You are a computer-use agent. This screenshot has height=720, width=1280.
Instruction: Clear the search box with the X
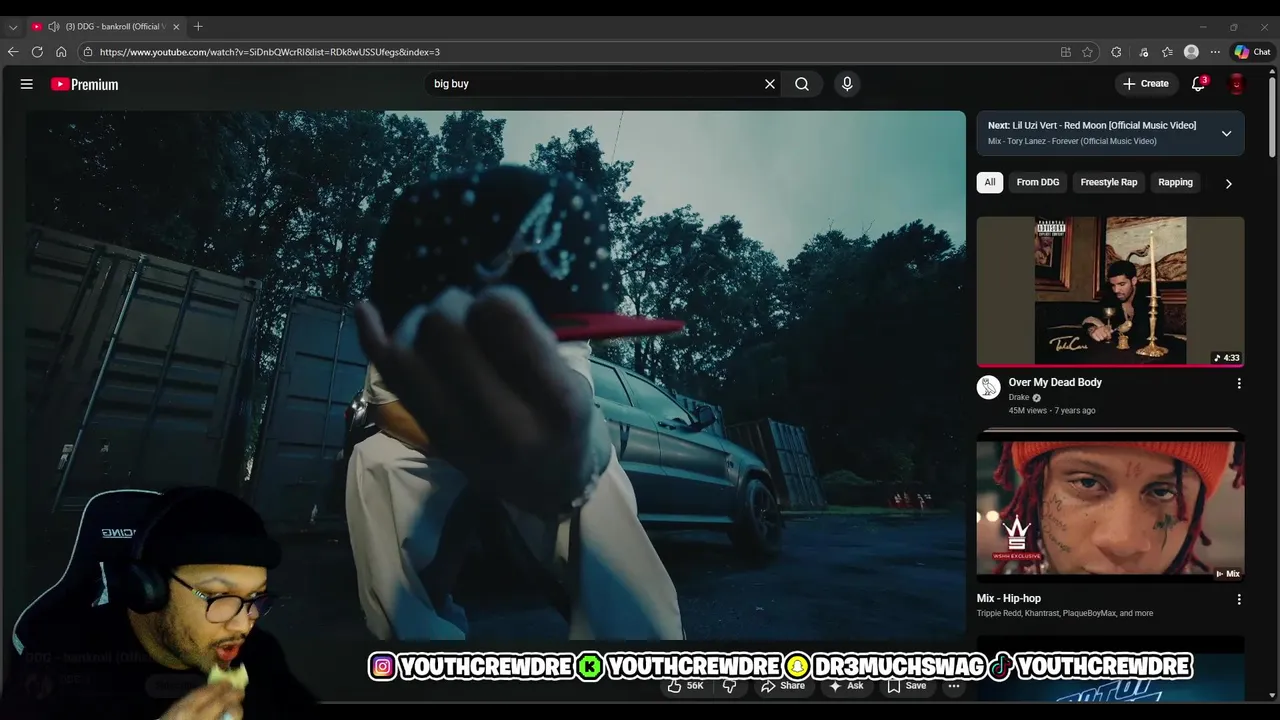(x=770, y=84)
